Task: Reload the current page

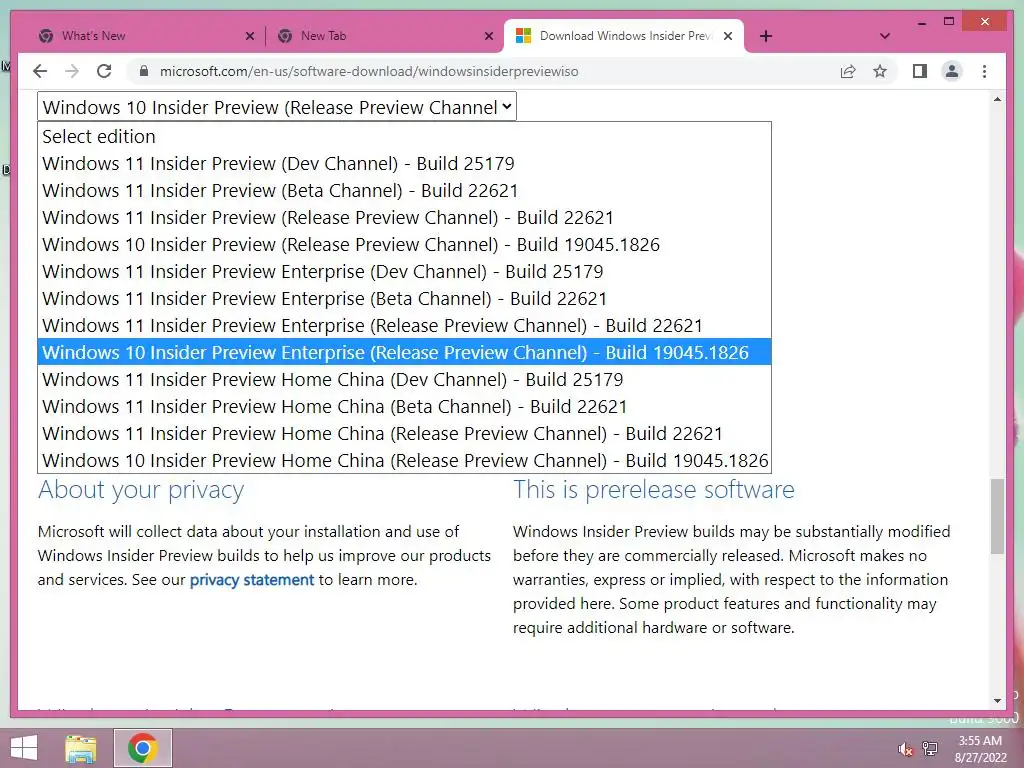Action: pos(104,71)
